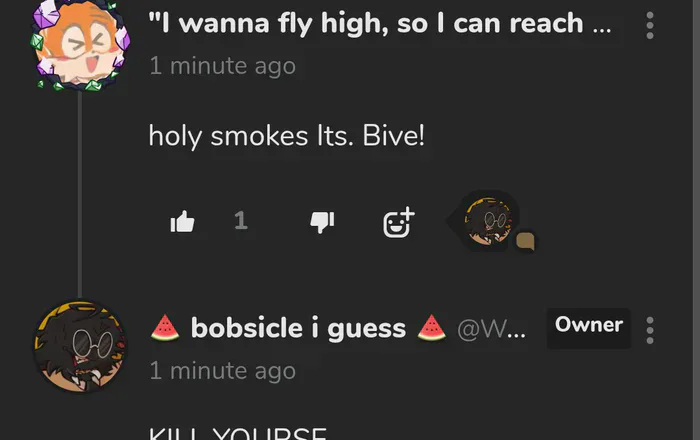The width and height of the screenshot is (700, 440).
Task: Click the left watermelon emoji in bobsicle's name
Action: click(x=165, y=328)
